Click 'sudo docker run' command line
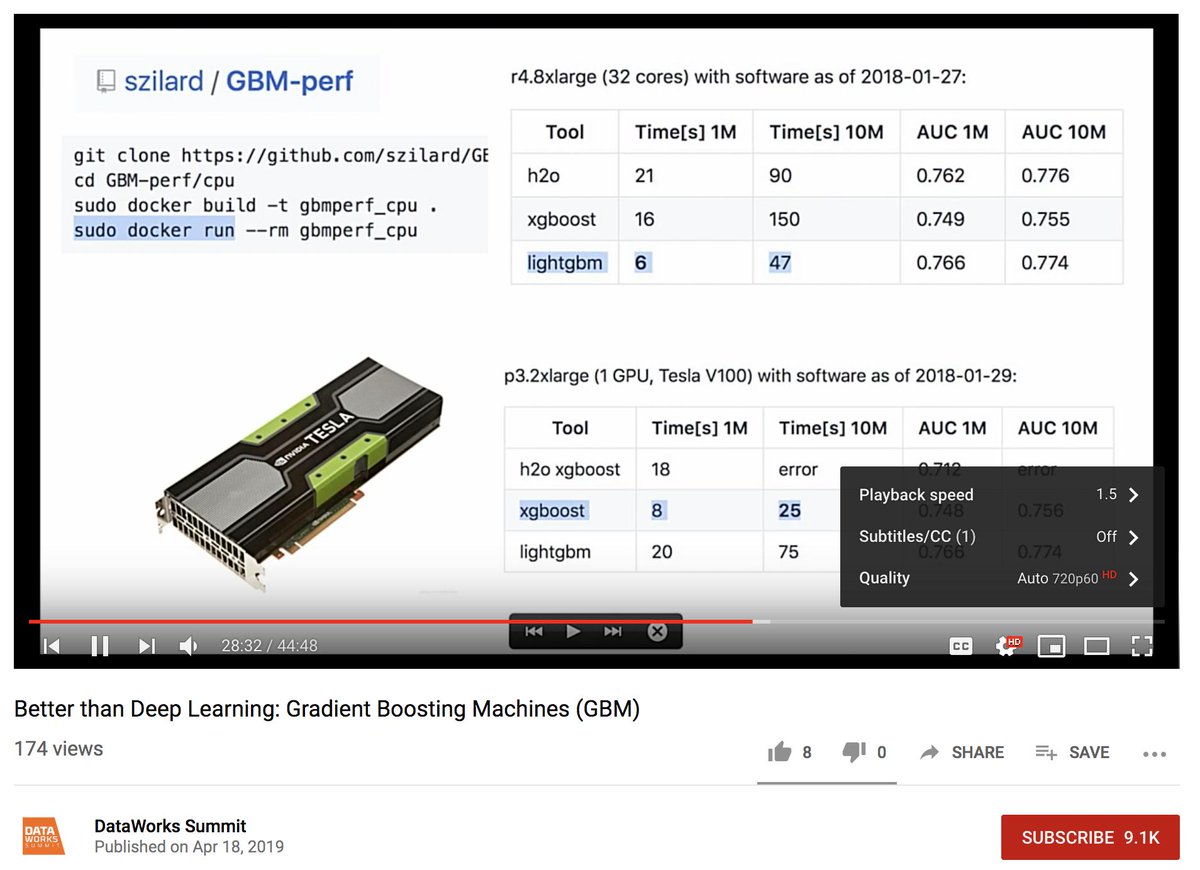Image resolution: width=1200 pixels, height=870 pixels. (x=245, y=230)
